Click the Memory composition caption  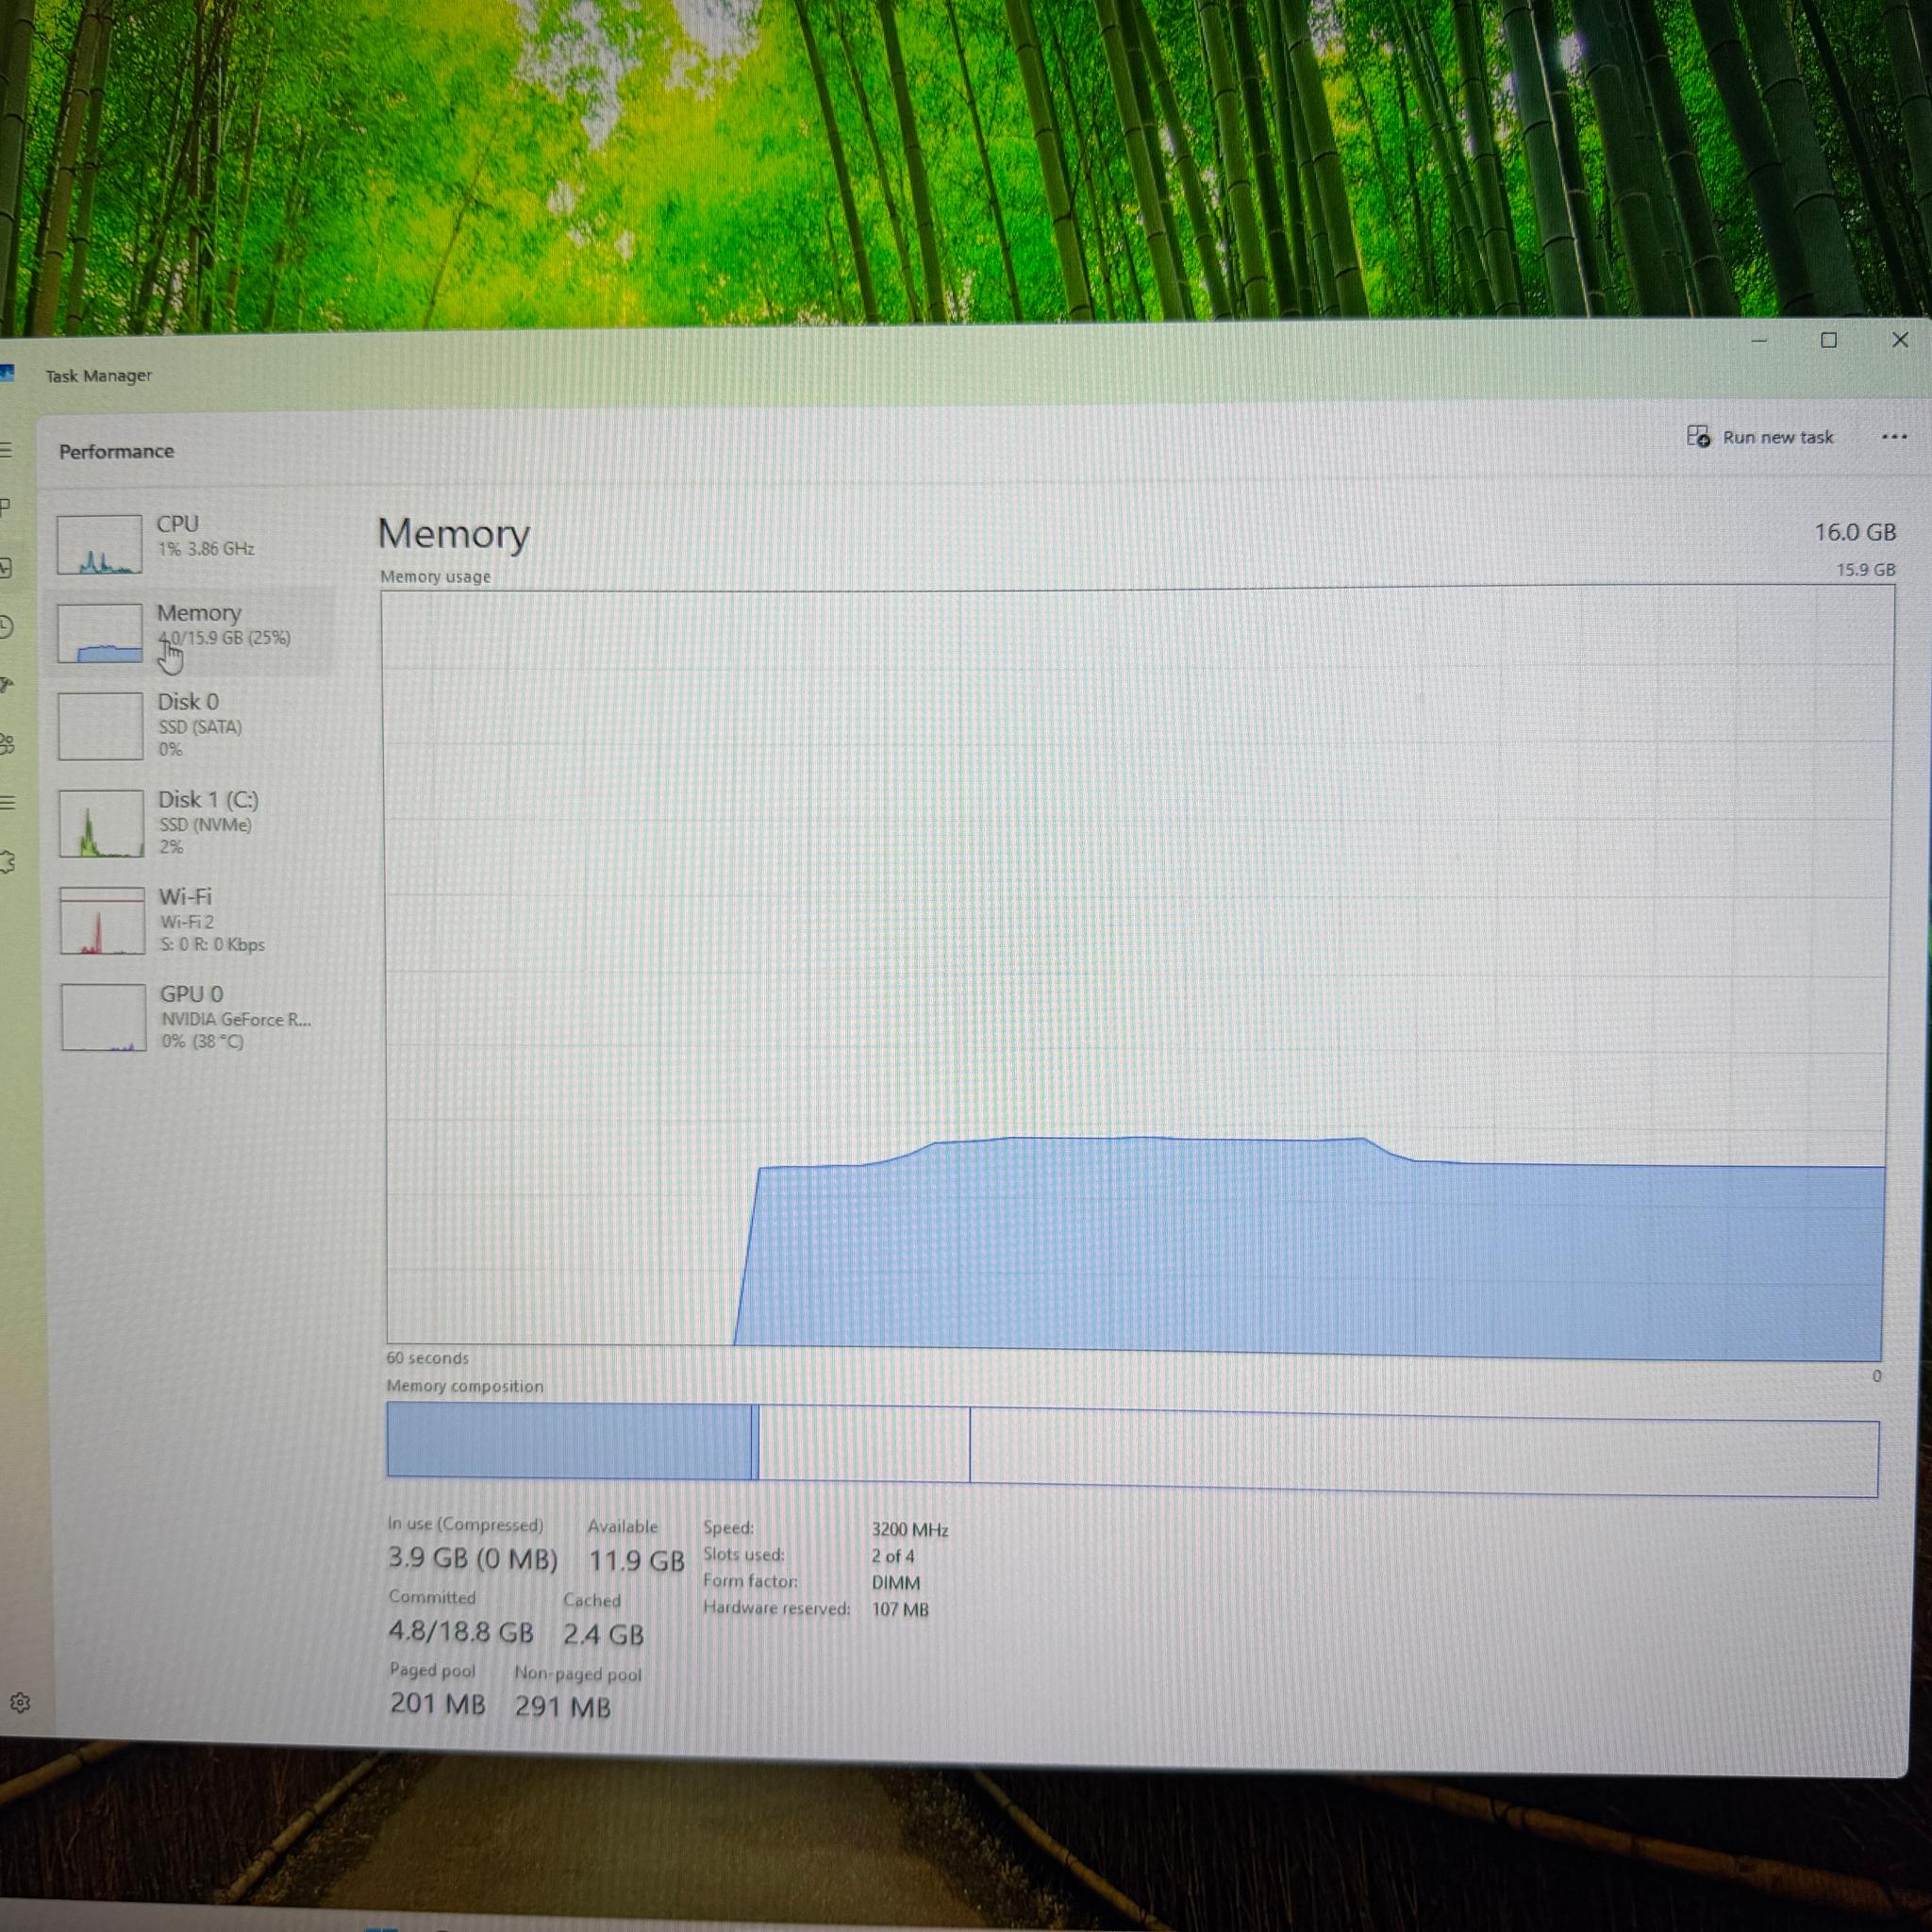(465, 1385)
